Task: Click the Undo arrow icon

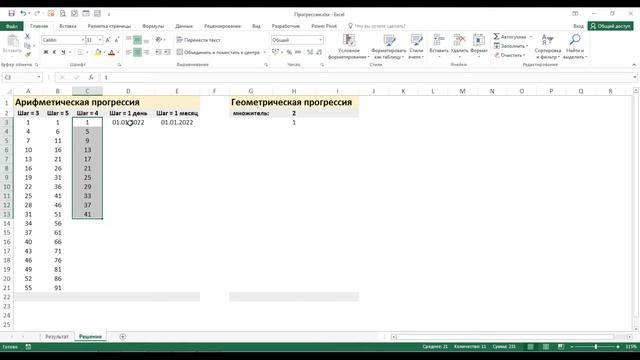Action: (x=23, y=13)
